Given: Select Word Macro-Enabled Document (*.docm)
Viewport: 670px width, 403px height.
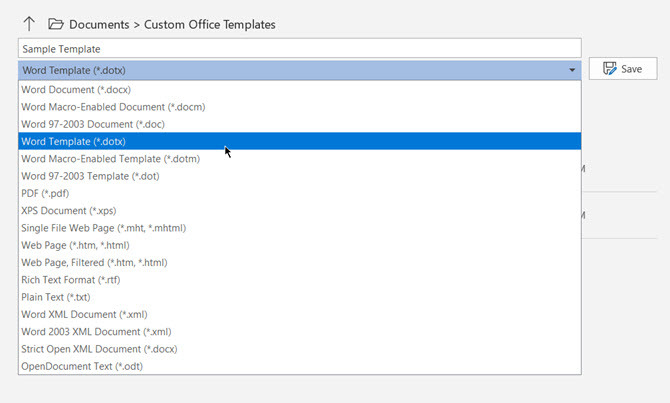Looking at the screenshot, I should tap(300, 107).
